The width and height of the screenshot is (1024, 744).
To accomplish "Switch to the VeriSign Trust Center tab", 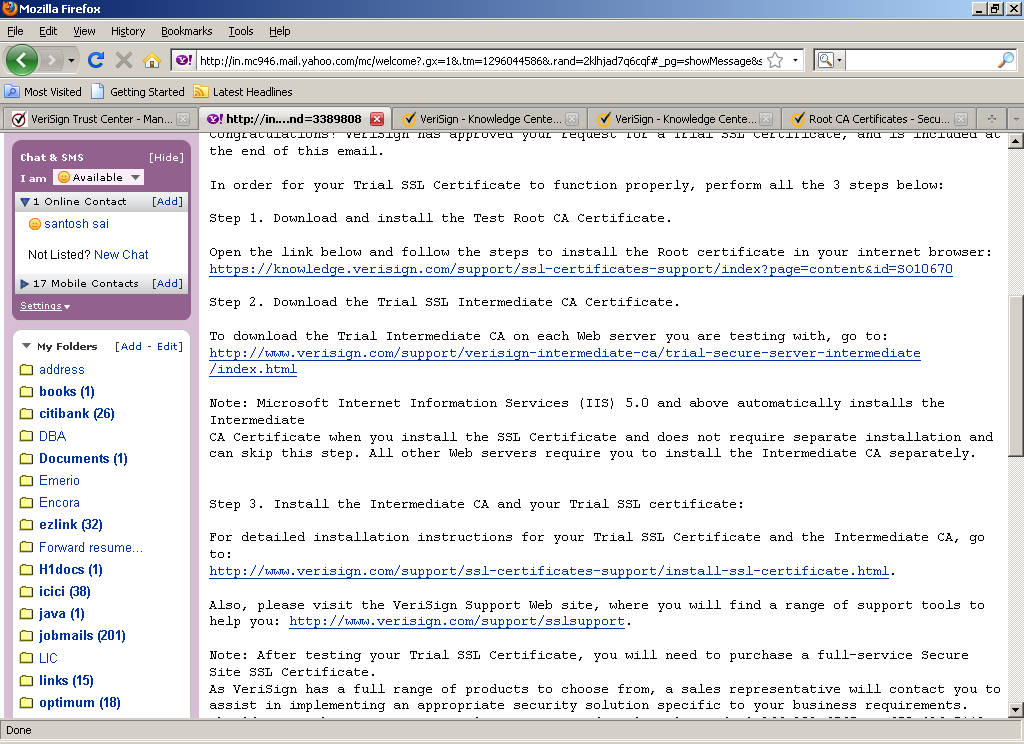I will 94,119.
